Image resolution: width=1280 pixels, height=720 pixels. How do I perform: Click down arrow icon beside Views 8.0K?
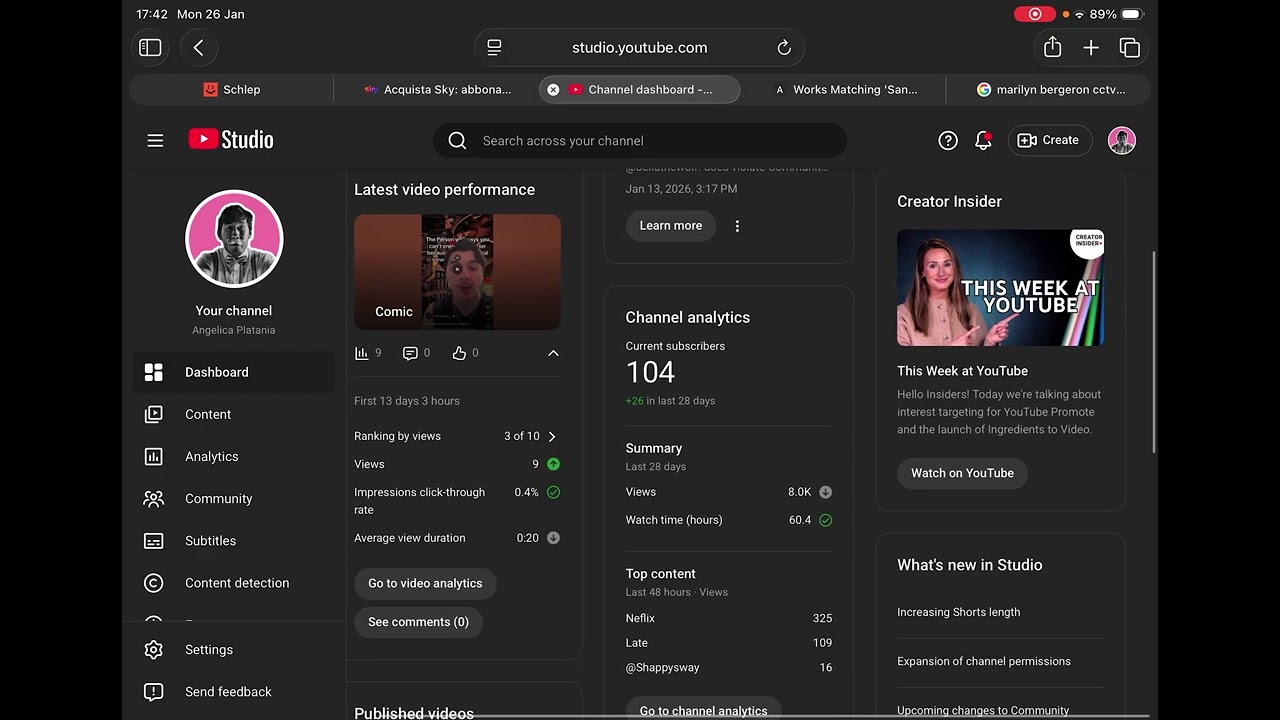[825, 492]
